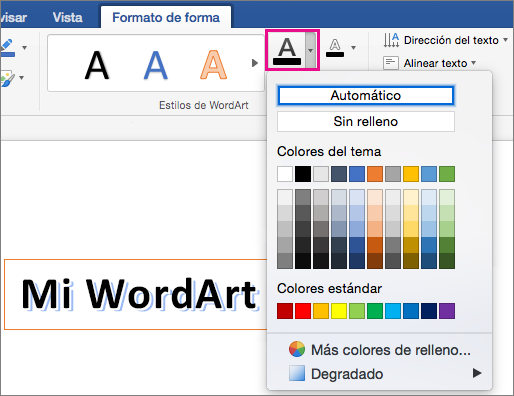The height and width of the screenshot is (396, 514).
Task: Expand the Degradado submenu arrow
Action: tap(477, 373)
